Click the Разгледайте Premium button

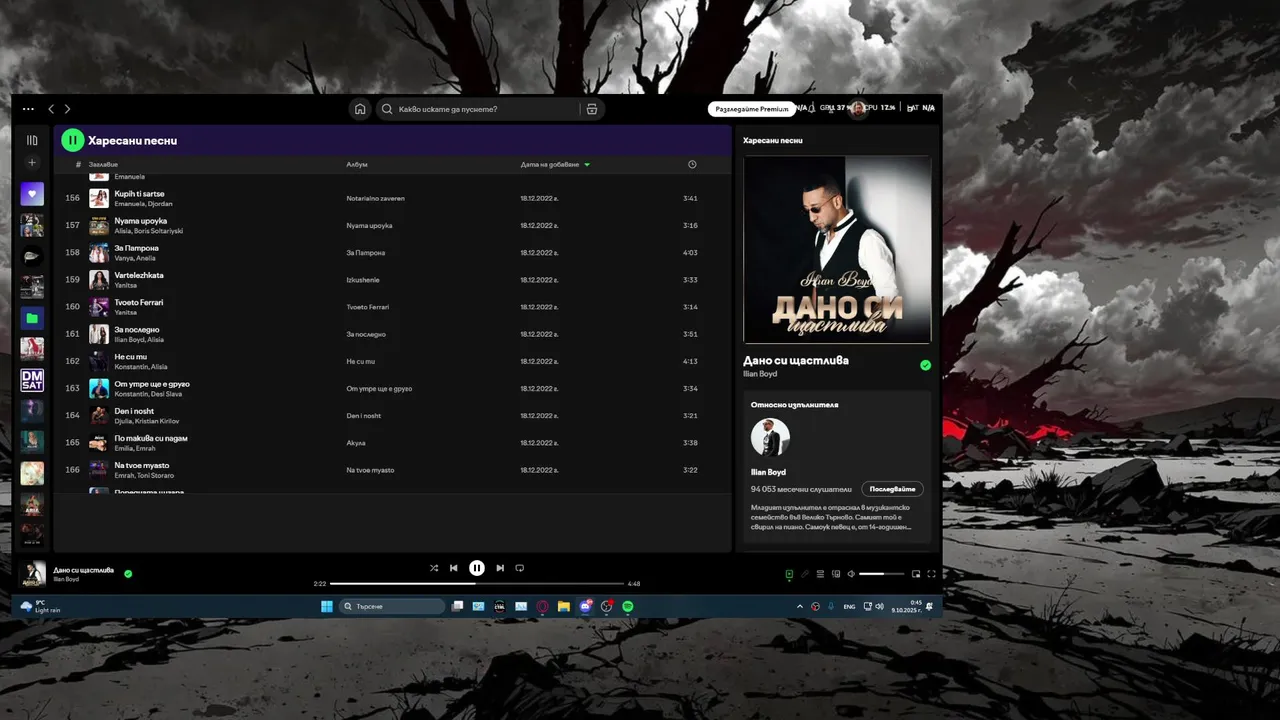[752, 109]
